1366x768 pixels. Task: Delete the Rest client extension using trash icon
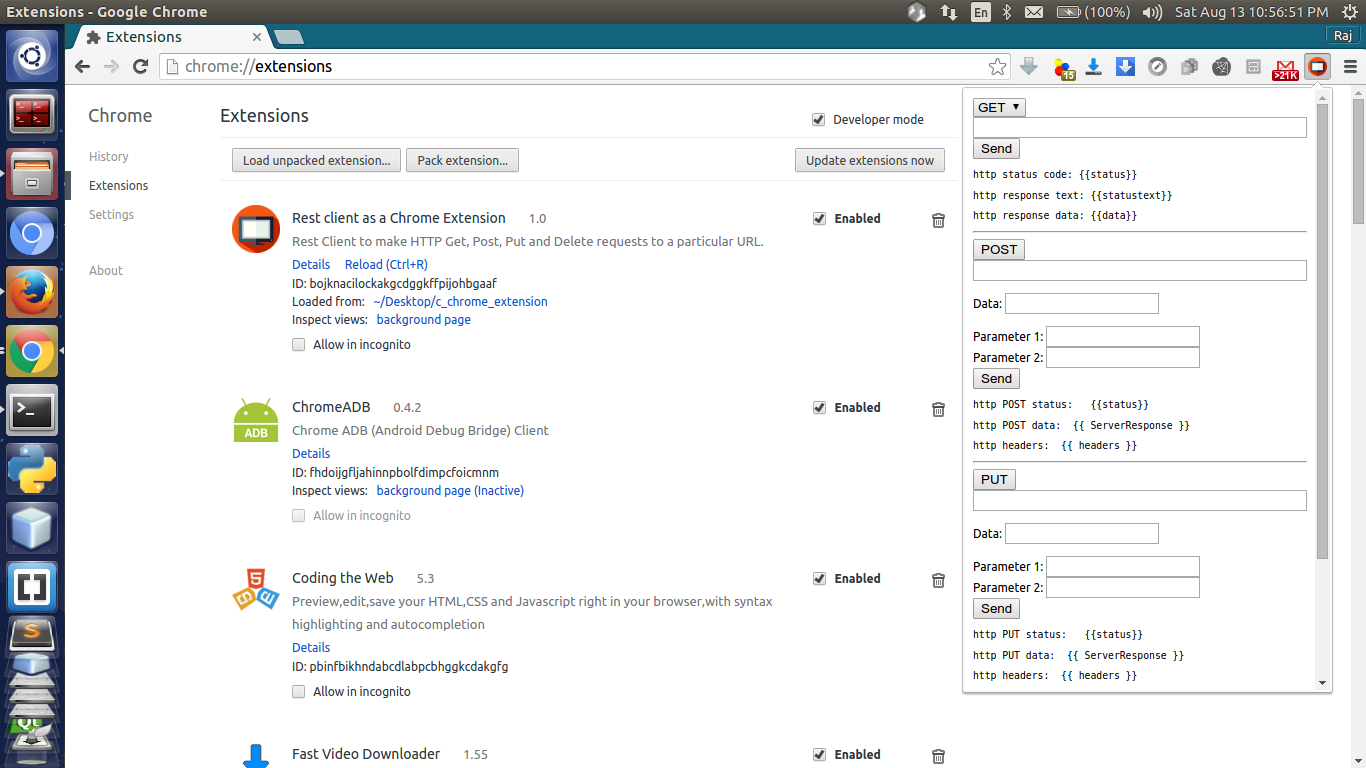(x=938, y=220)
